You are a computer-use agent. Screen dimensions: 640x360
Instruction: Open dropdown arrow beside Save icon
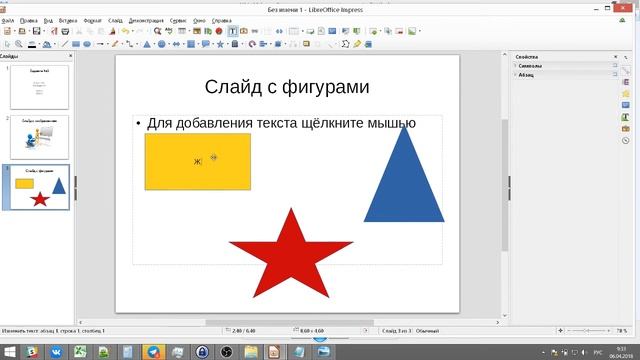(x=44, y=31)
